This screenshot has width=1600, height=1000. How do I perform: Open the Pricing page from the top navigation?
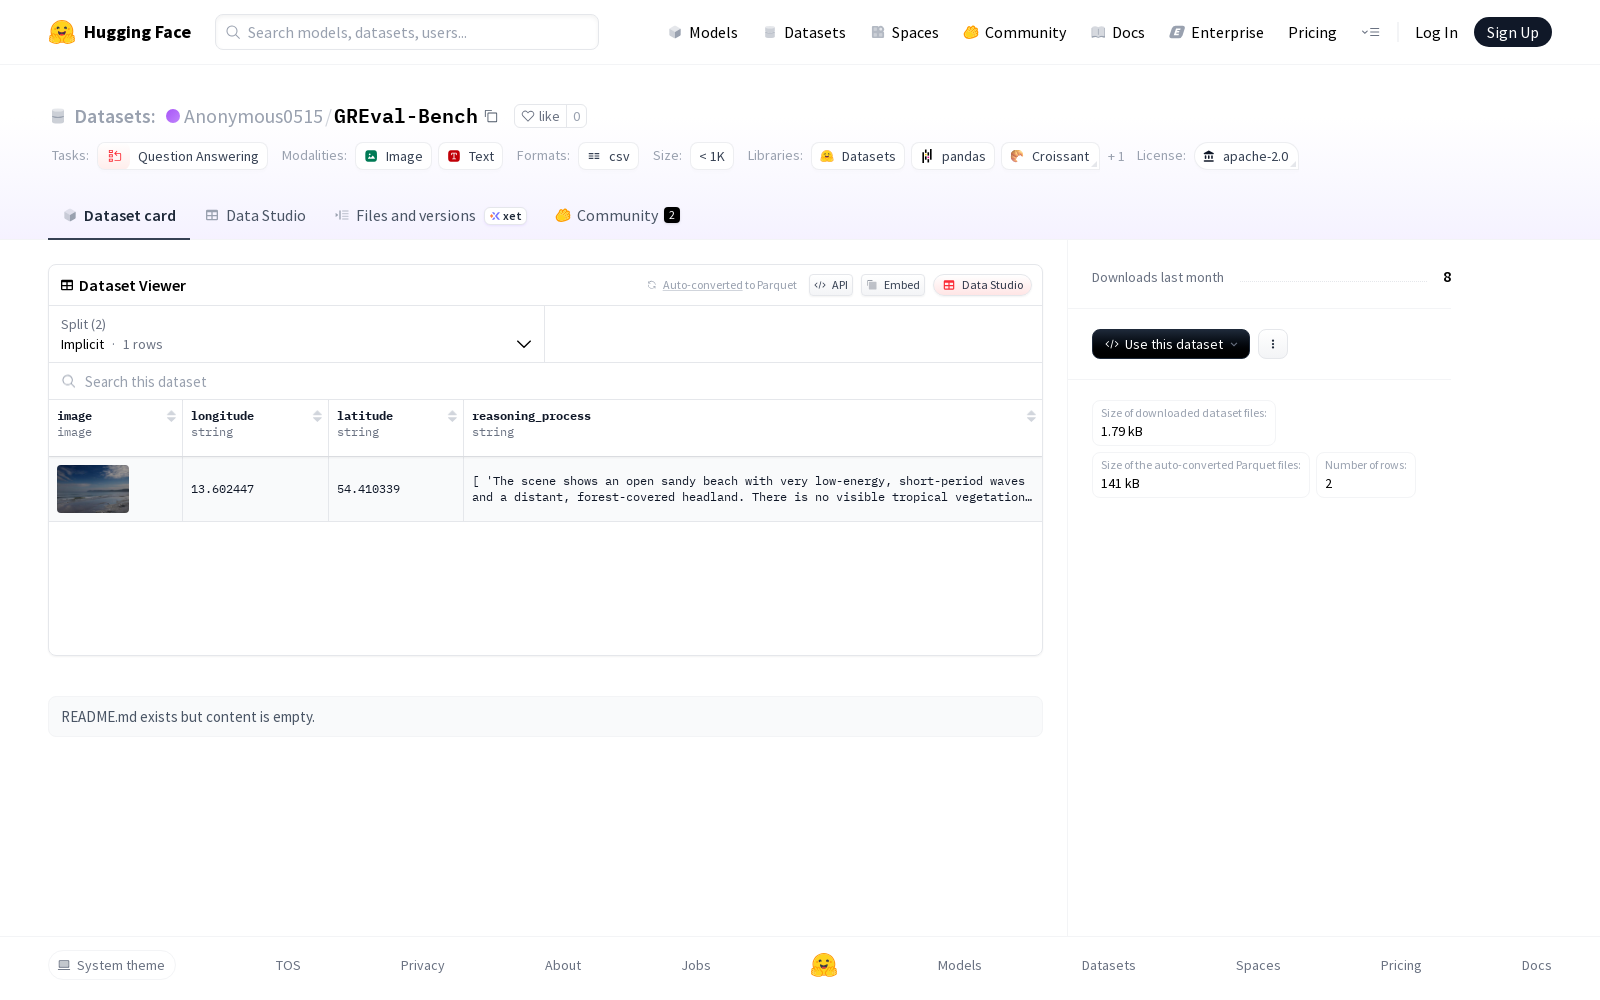[x=1312, y=32]
